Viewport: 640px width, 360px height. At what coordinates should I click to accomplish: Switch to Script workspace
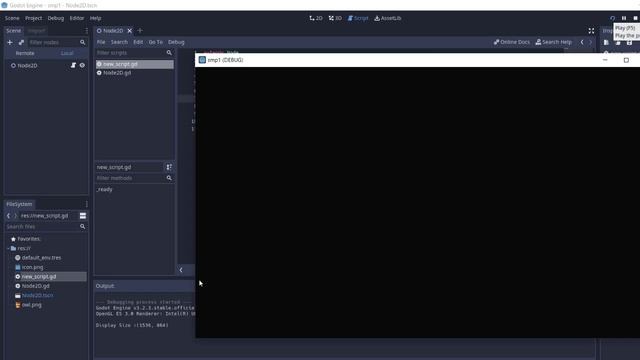click(x=358, y=18)
